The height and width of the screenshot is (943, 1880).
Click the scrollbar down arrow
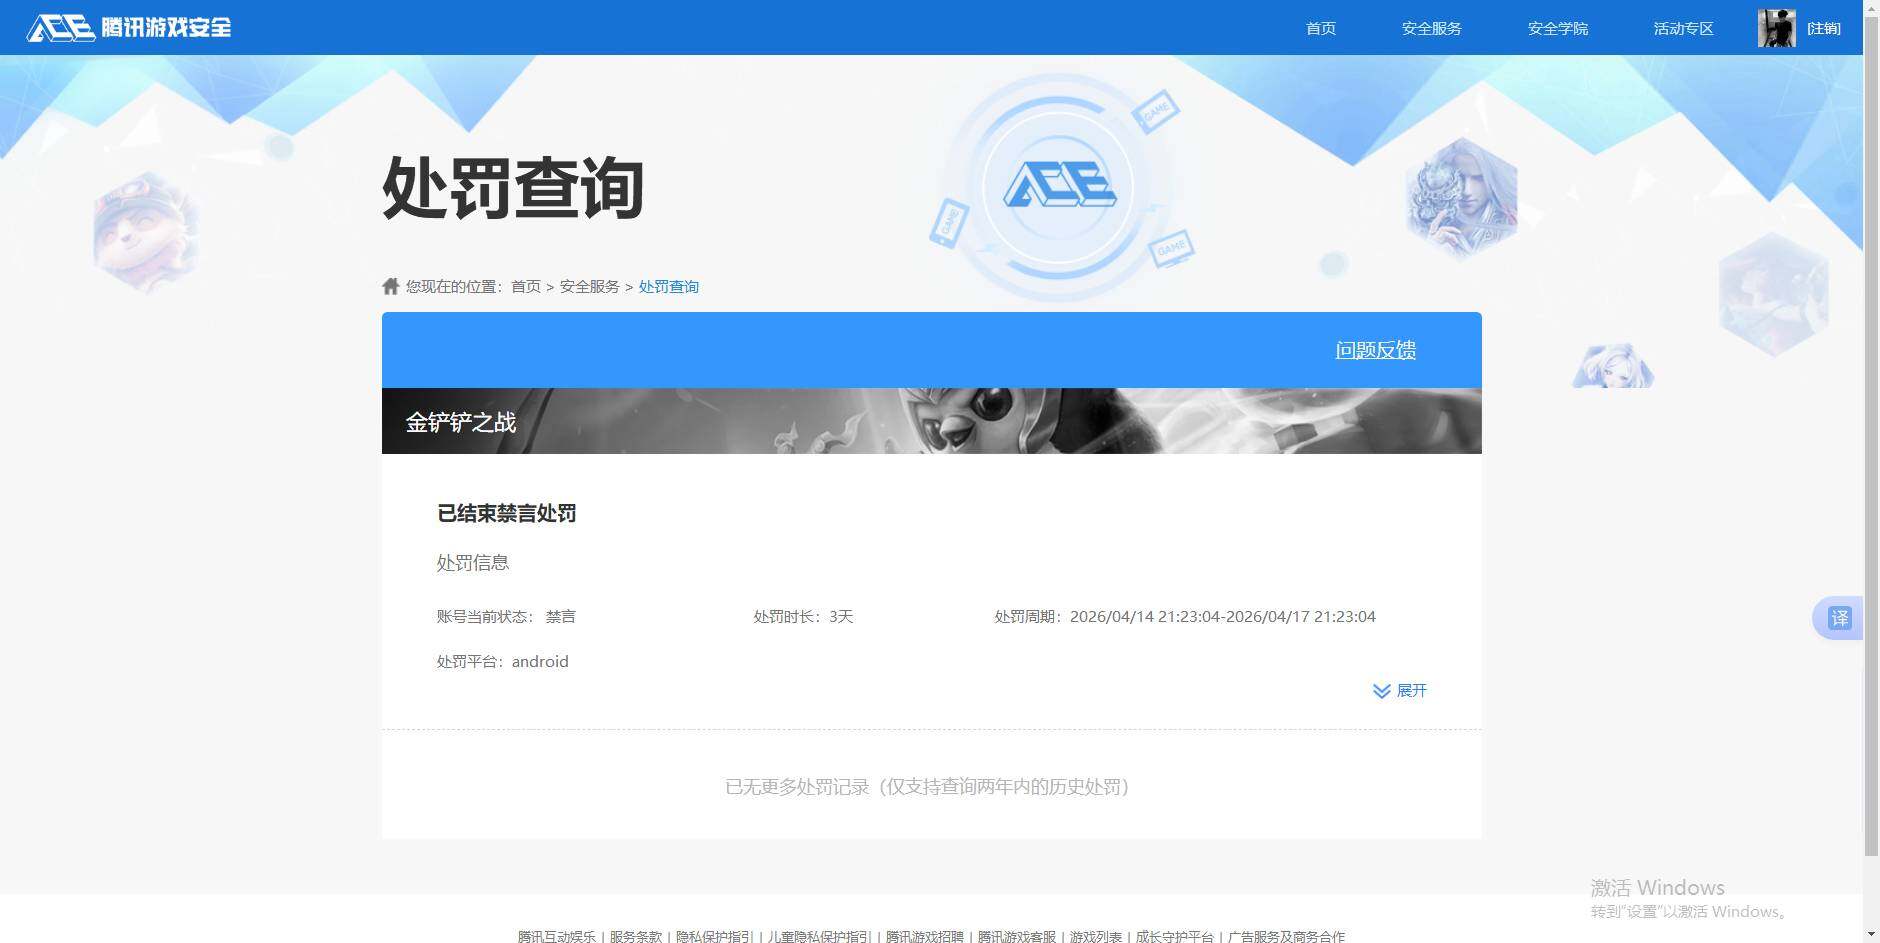(1871, 934)
